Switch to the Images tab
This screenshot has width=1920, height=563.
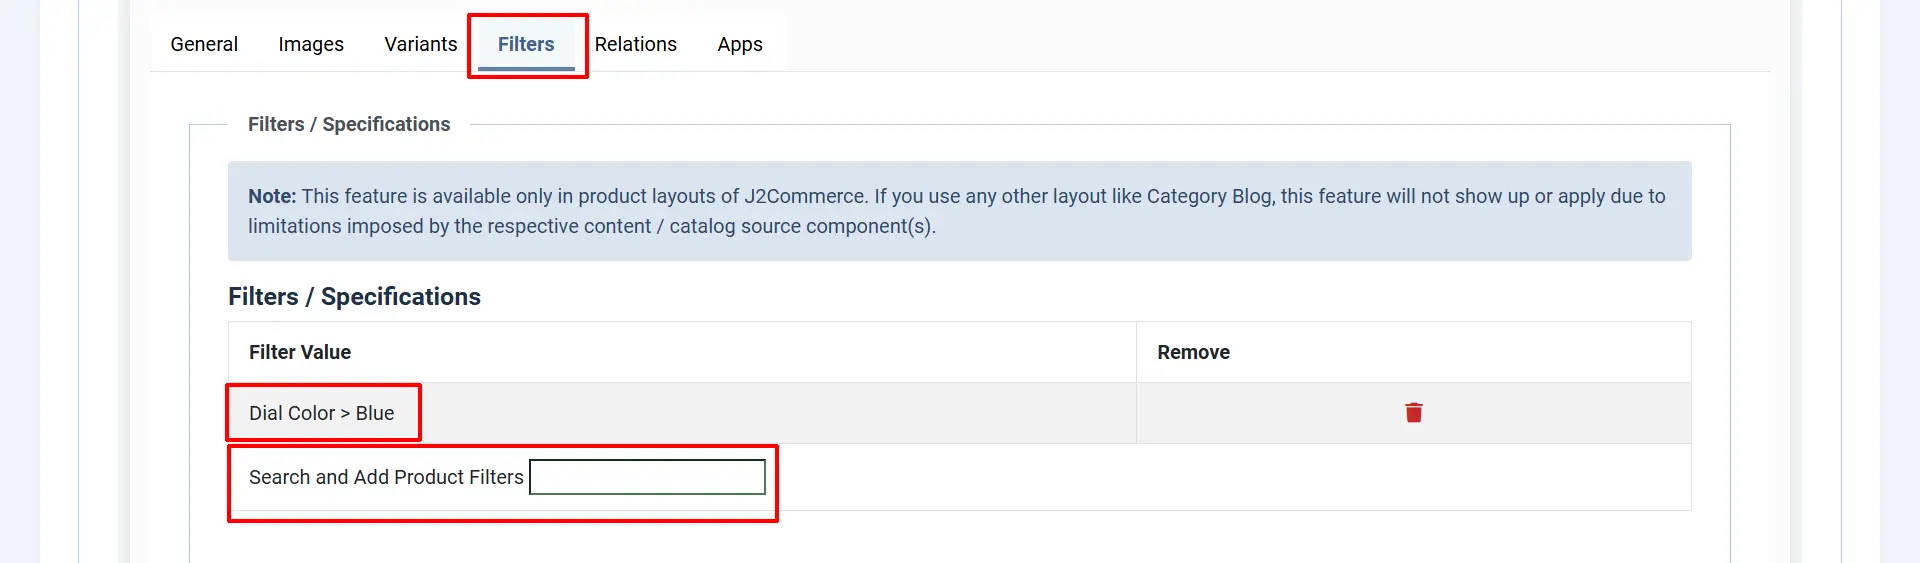311,44
